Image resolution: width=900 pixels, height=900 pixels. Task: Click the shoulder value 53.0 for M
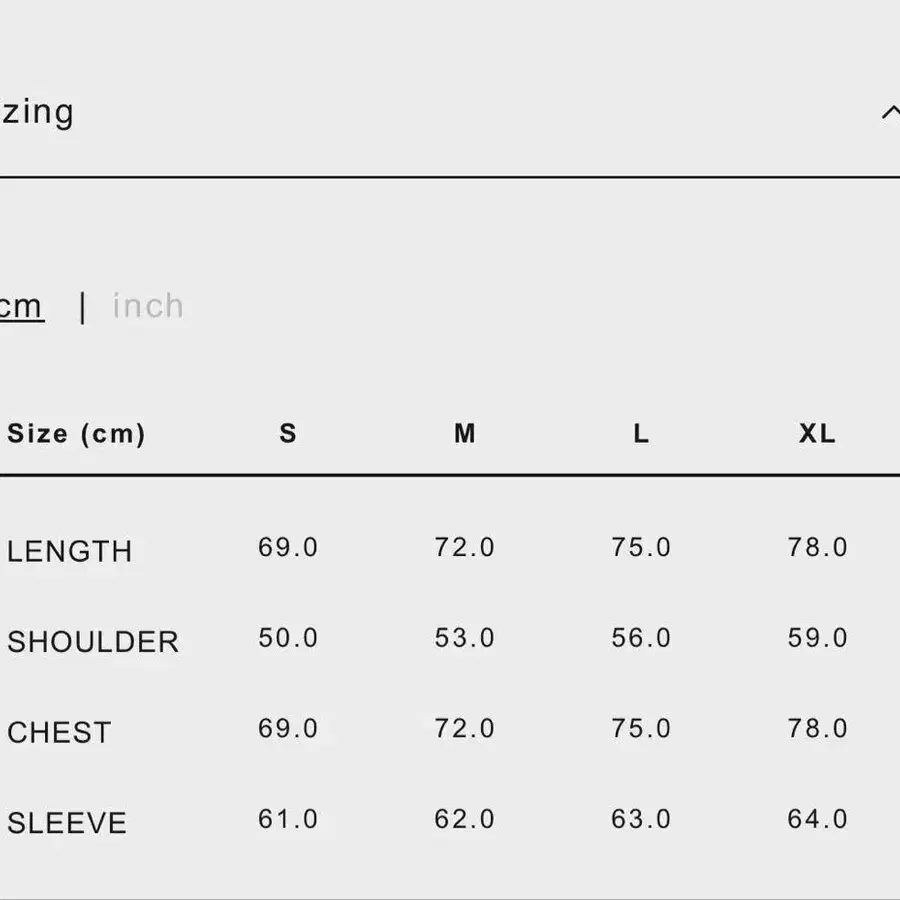pyautogui.click(x=464, y=638)
